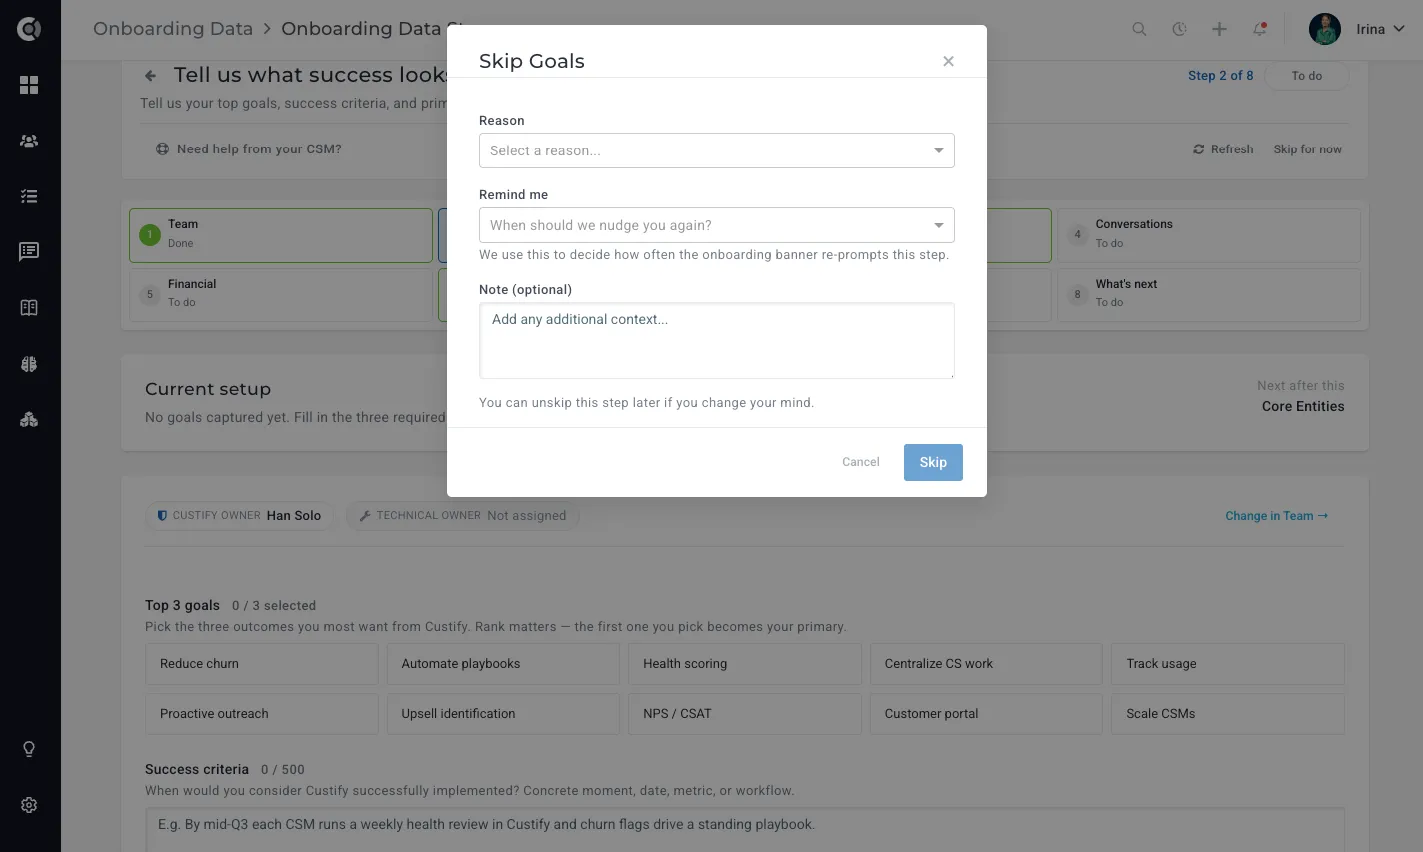
Task: Toggle the Customer portal goal
Action: (986, 714)
